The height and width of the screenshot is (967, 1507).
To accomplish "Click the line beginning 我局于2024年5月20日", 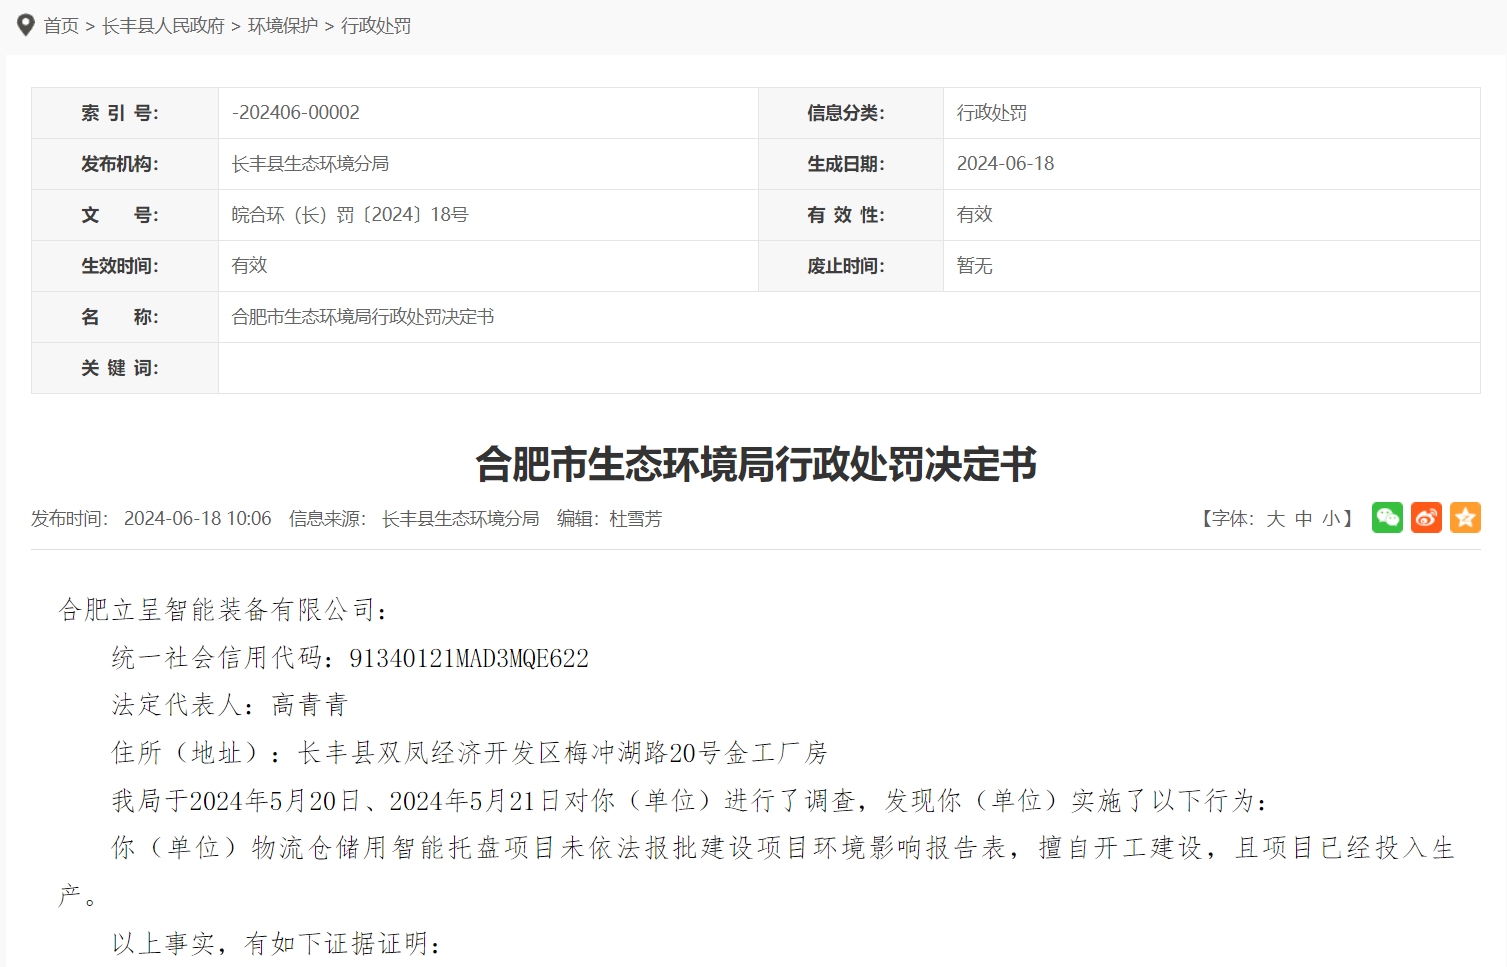I will tap(691, 801).
